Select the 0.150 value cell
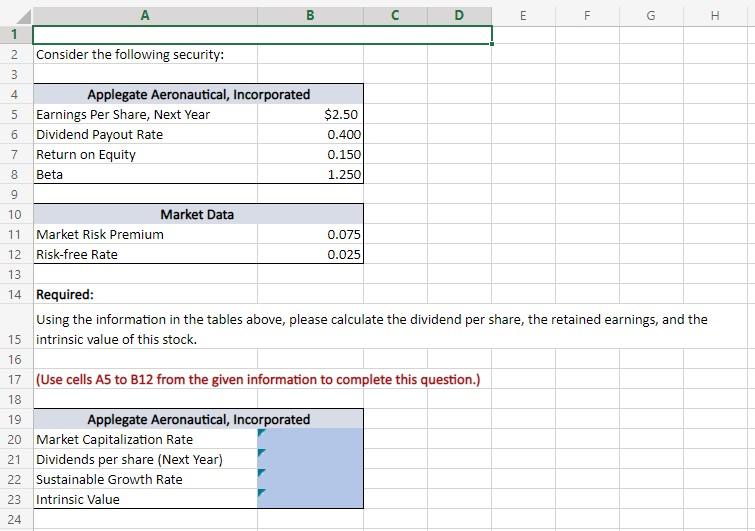This screenshot has width=755, height=531. coord(310,155)
